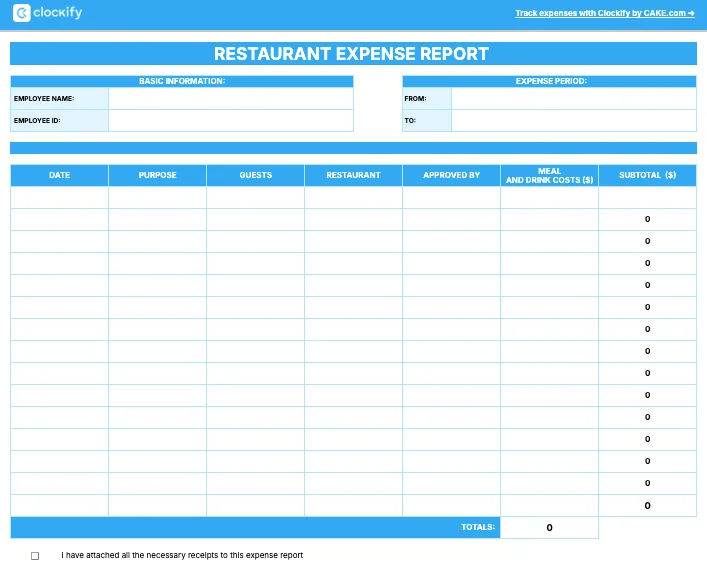Click the EXPENSE PERIOD: section header
Screen dimensions: 707x572
550,81
